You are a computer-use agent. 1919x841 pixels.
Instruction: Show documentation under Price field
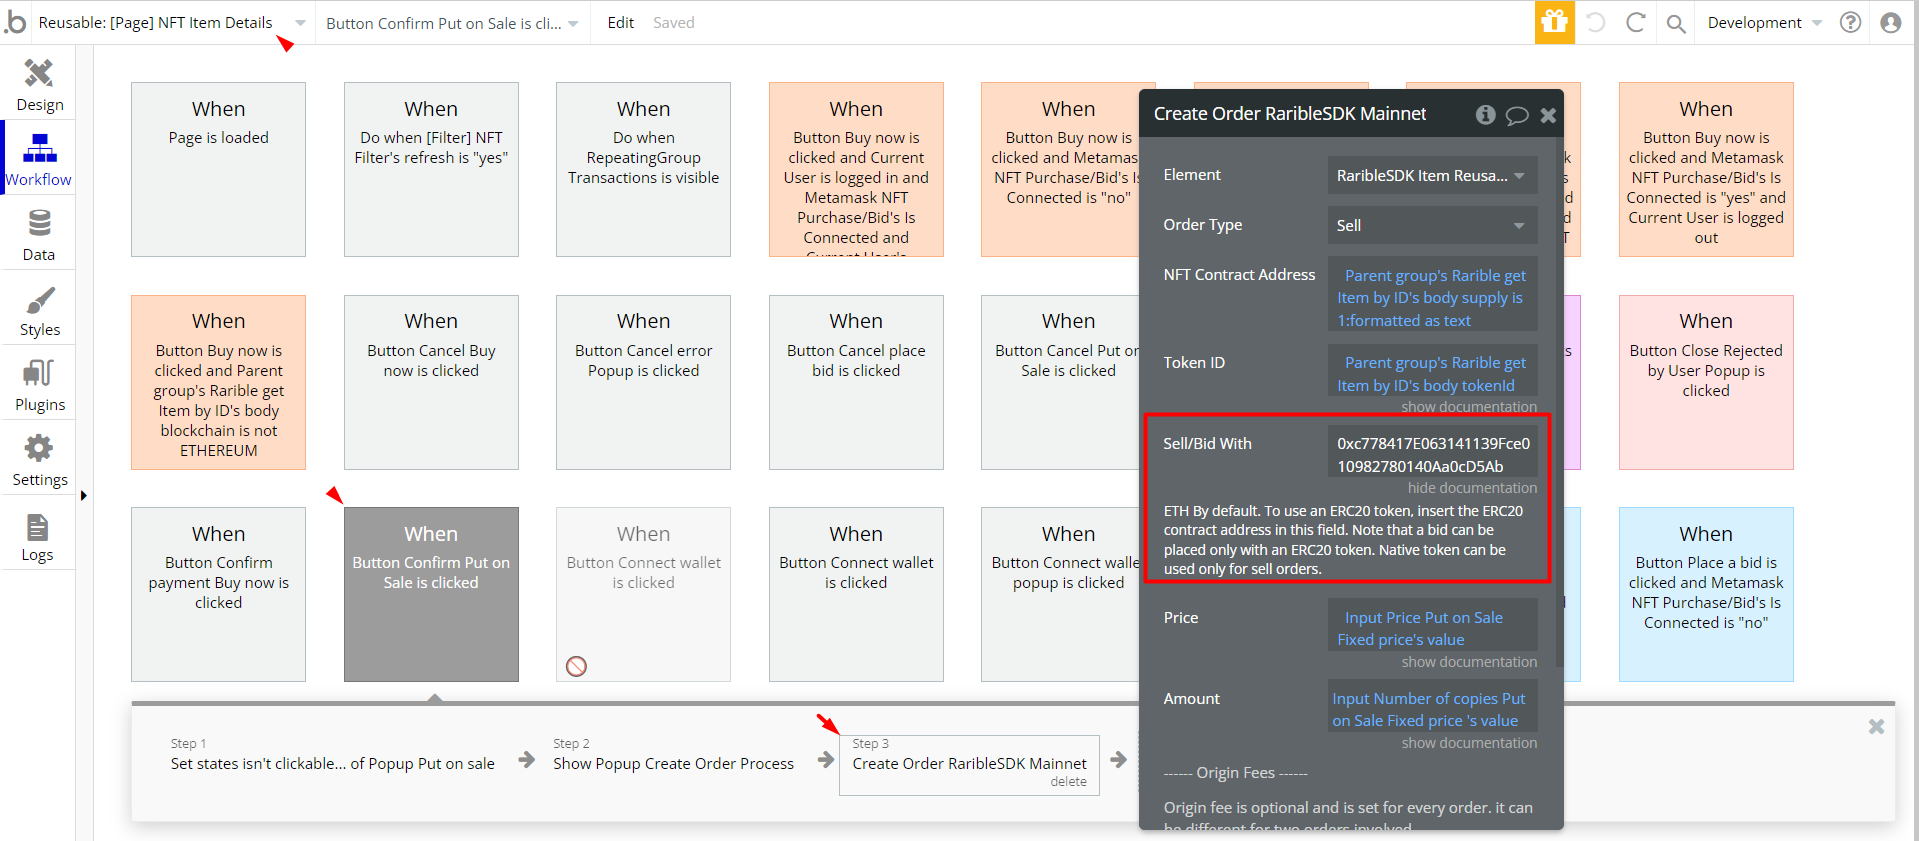1468,662
